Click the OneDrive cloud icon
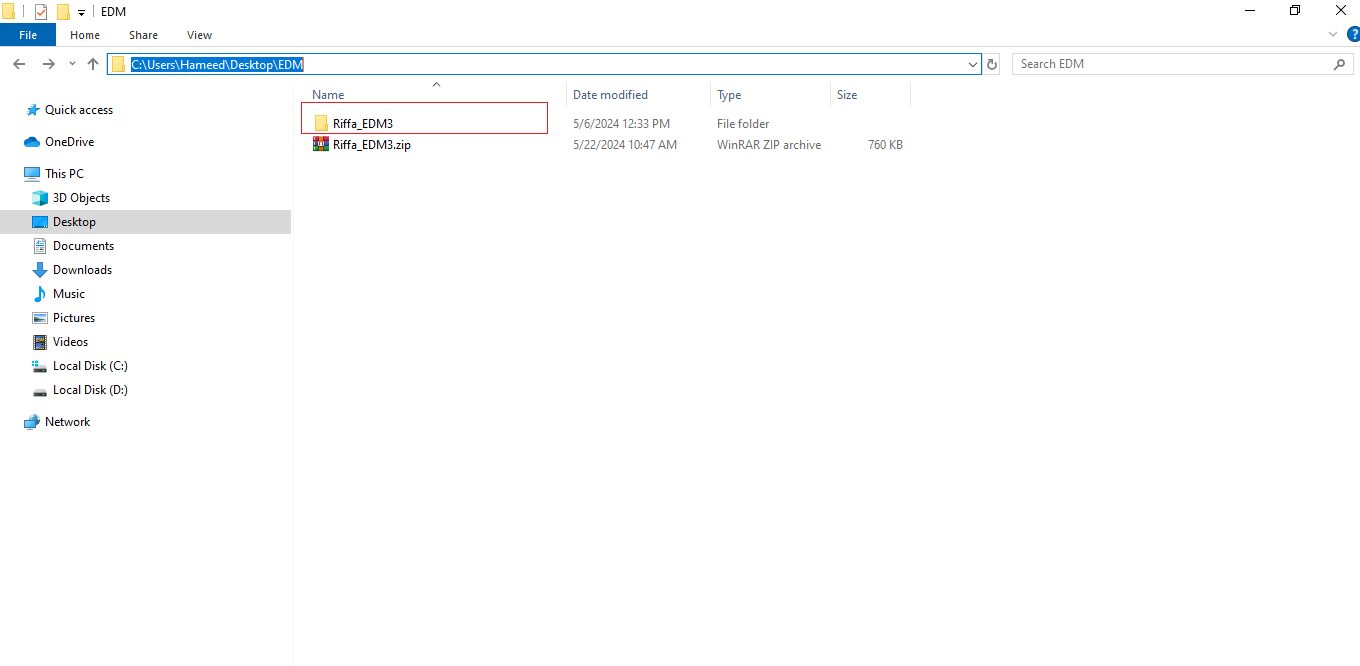Viewport: 1360px width, 666px height. pyautogui.click(x=32, y=142)
